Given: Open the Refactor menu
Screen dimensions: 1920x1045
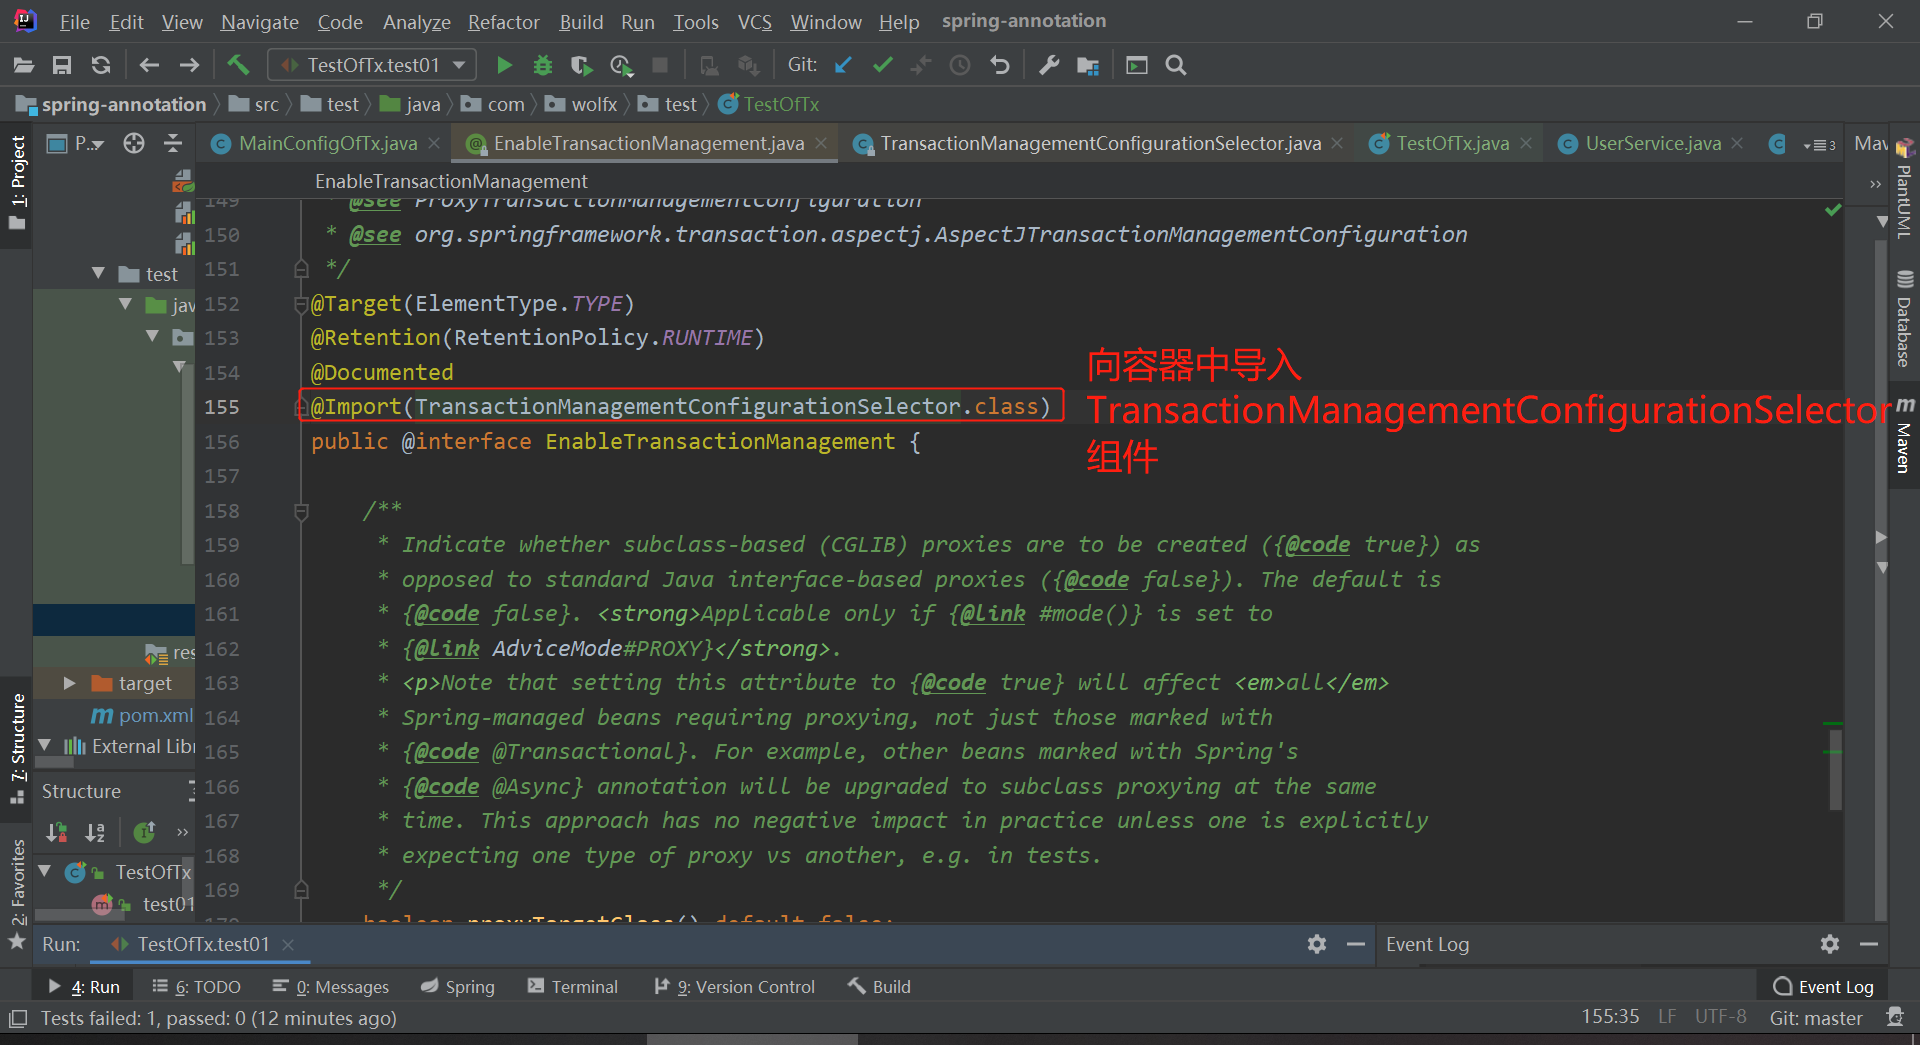Looking at the screenshot, I should point(503,21).
